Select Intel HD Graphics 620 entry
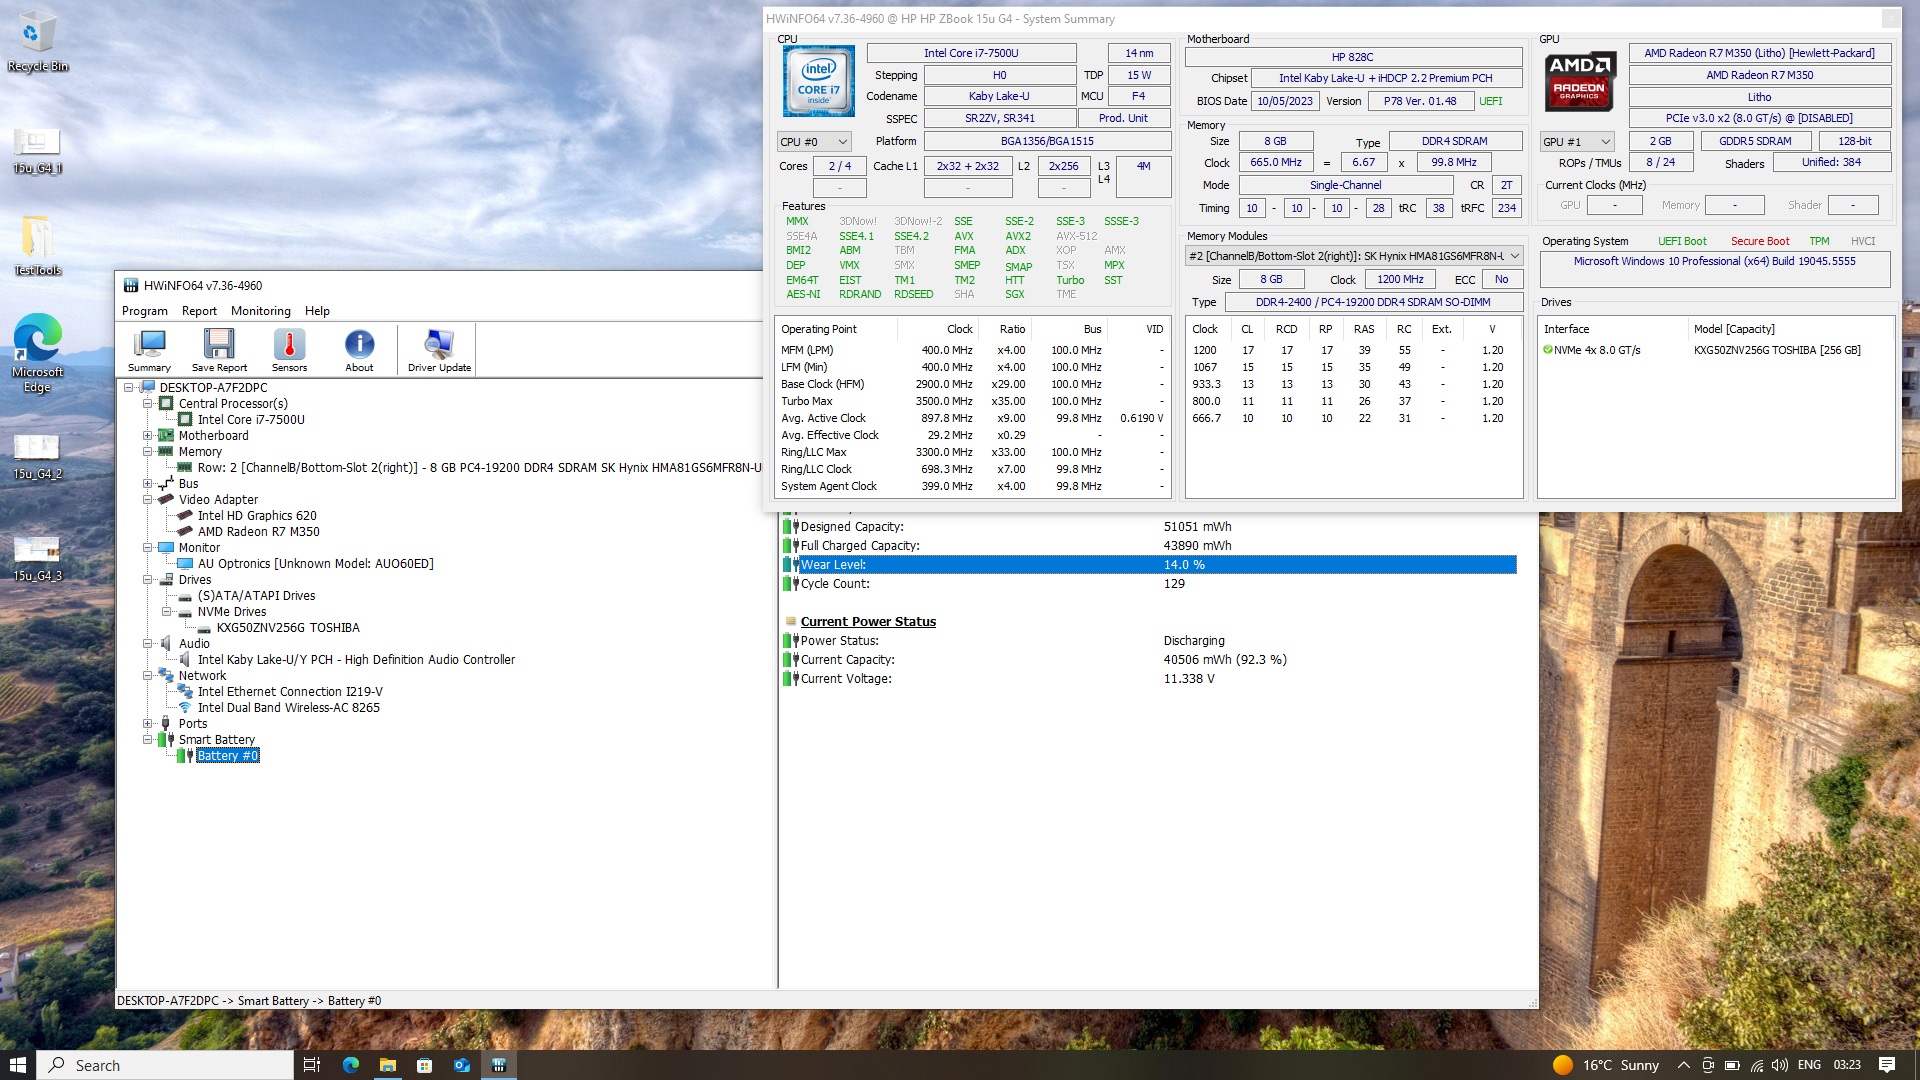 click(x=257, y=515)
